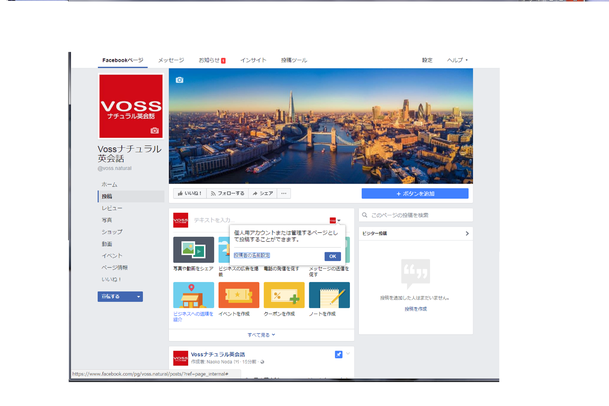Viewport: 609px width, 406px height.
Task: Click the @voss.natural username text
Action: [115, 168]
